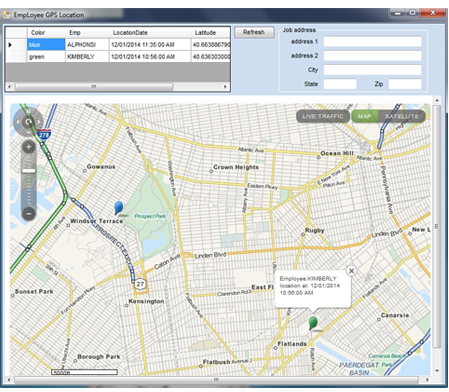This screenshot has height=392, width=449.
Task: Click the Route 27 shield on map
Action: coord(140,284)
